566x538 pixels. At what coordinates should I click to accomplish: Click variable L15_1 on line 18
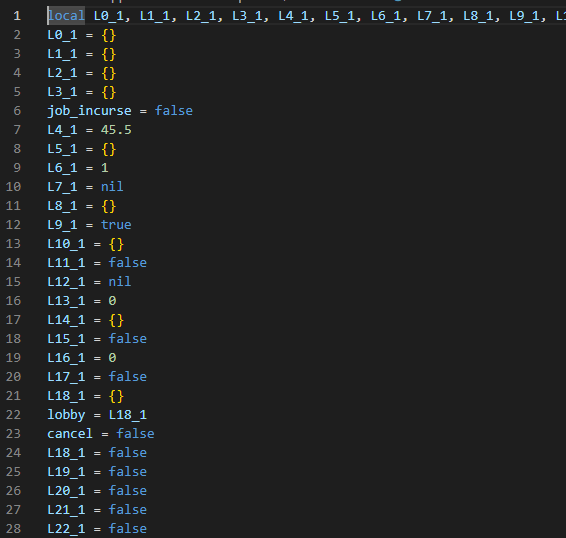(x=66, y=339)
